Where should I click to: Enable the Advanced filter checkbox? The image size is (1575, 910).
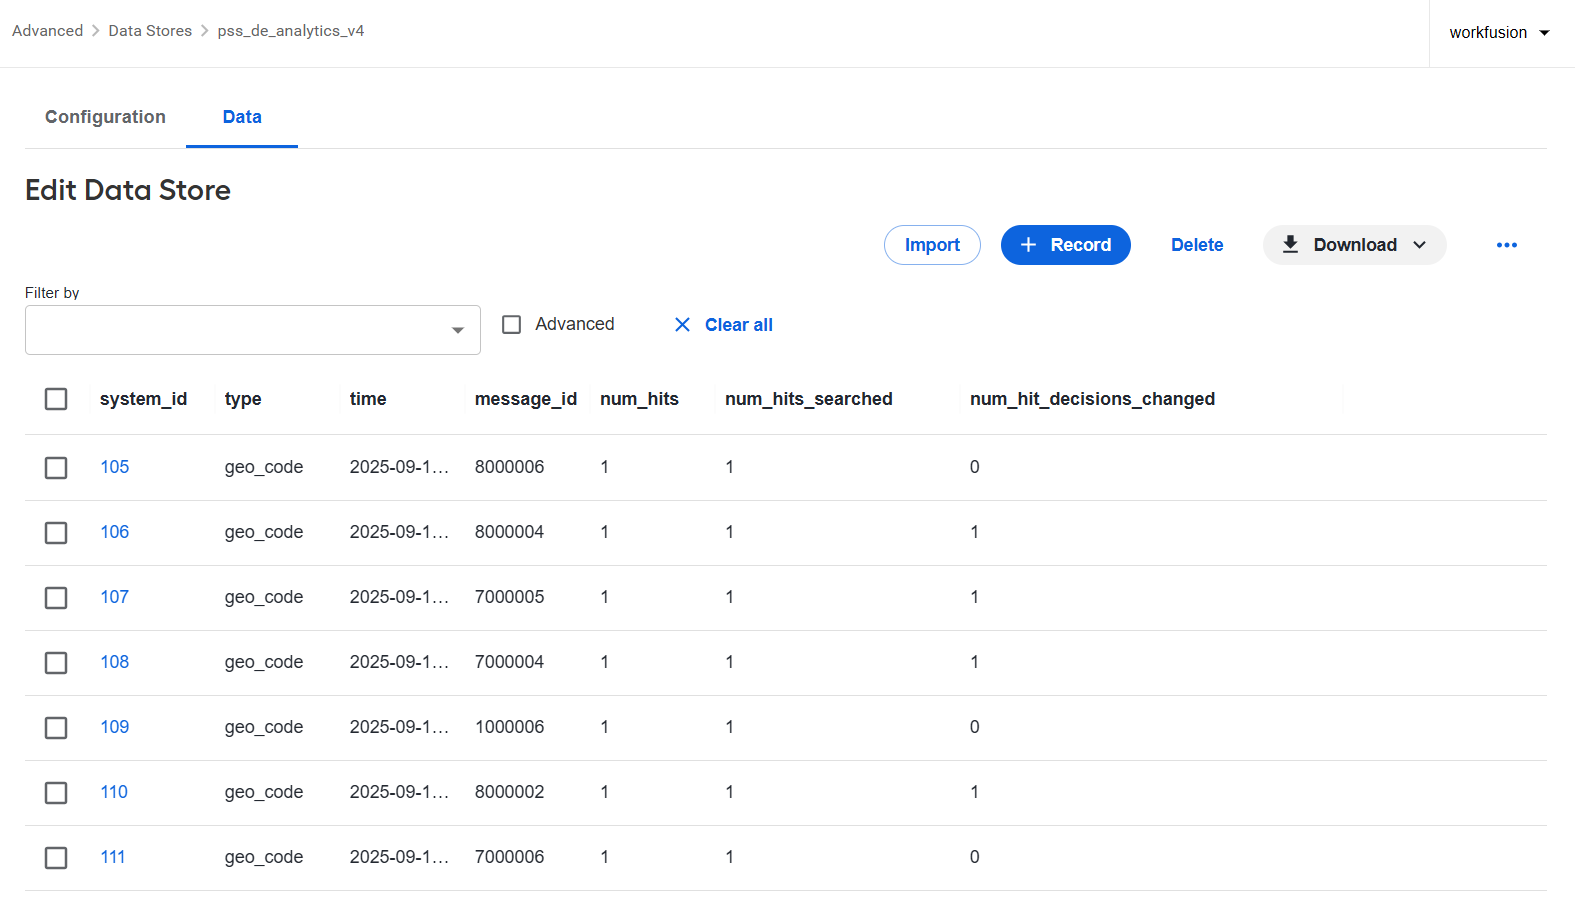tap(511, 324)
